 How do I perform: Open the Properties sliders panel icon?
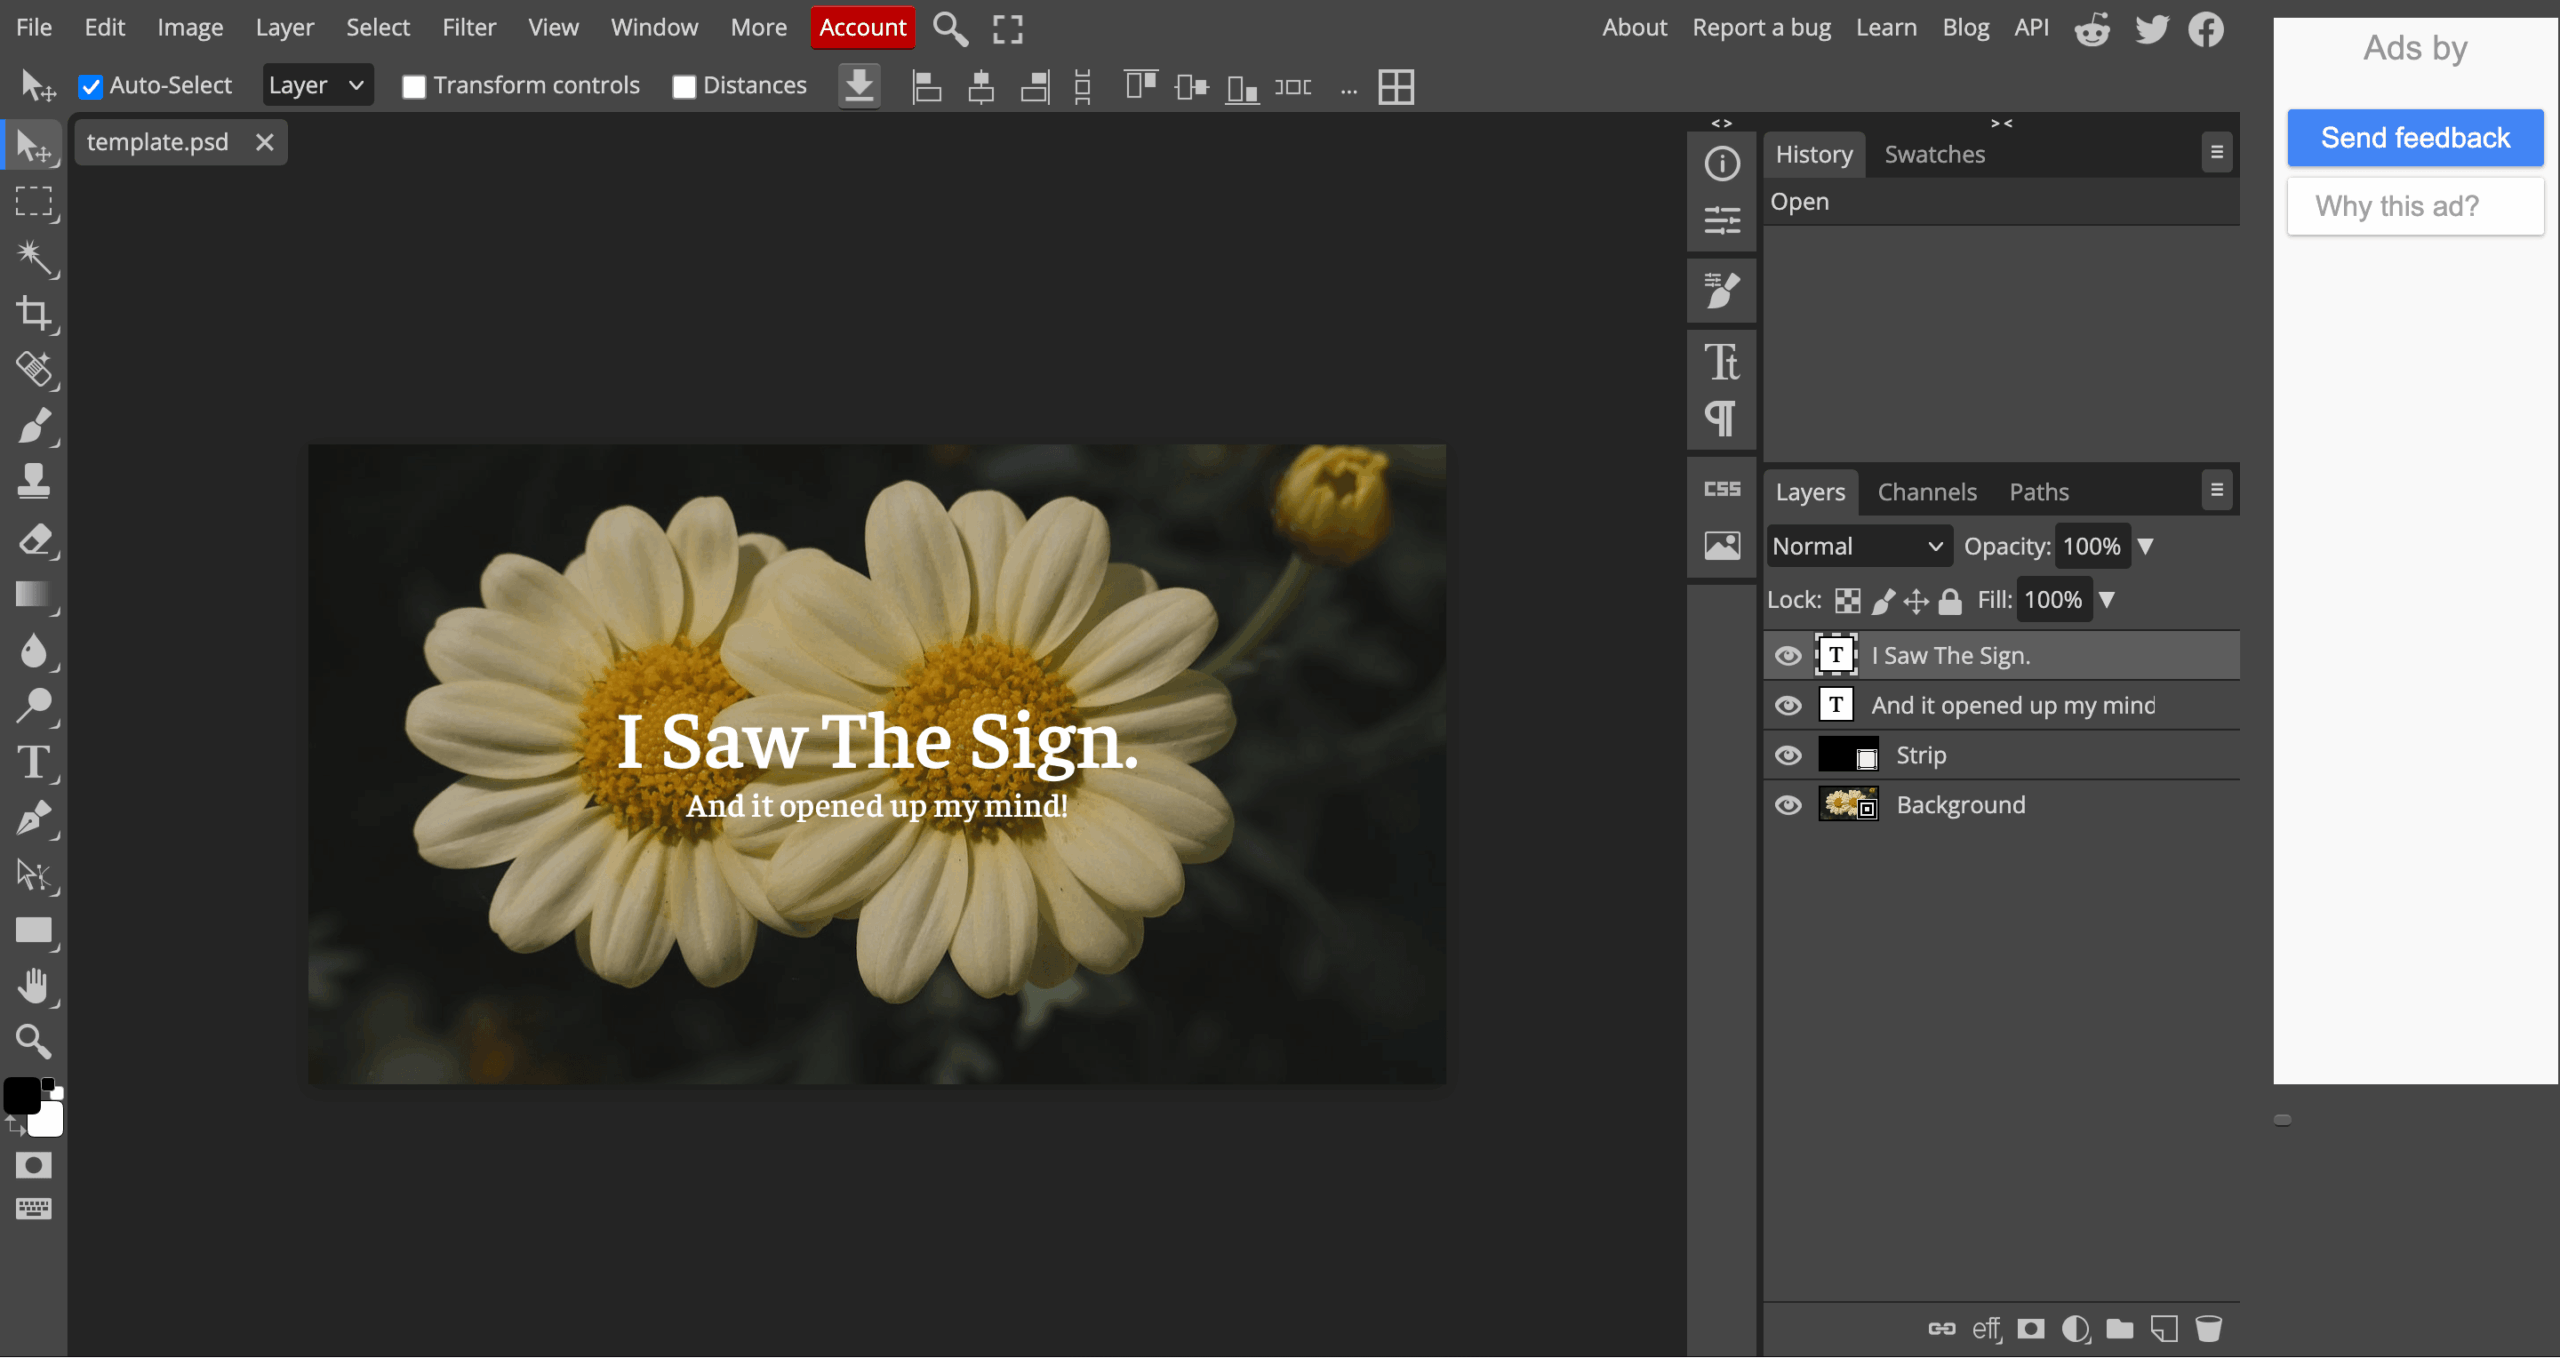pos(1722,219)
